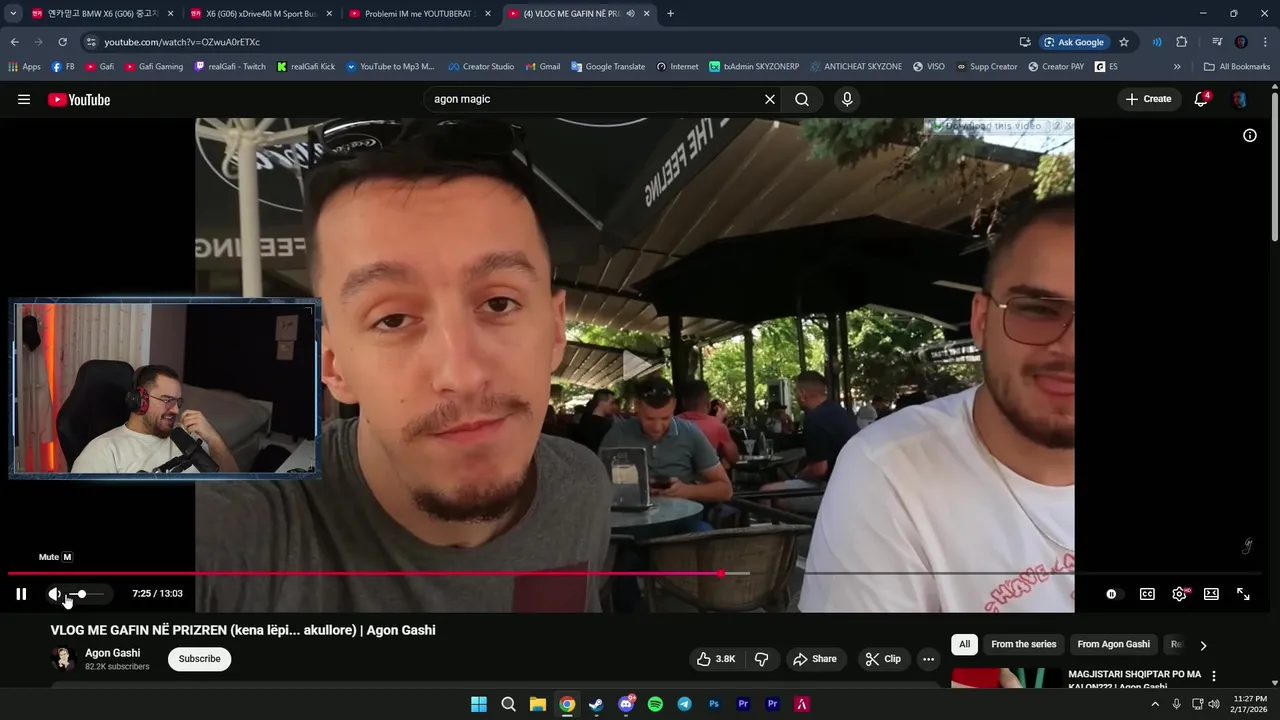The image size is (1280, 720).
Task: Close the 'Download this video' overlay
Action: pos(1068,126)
